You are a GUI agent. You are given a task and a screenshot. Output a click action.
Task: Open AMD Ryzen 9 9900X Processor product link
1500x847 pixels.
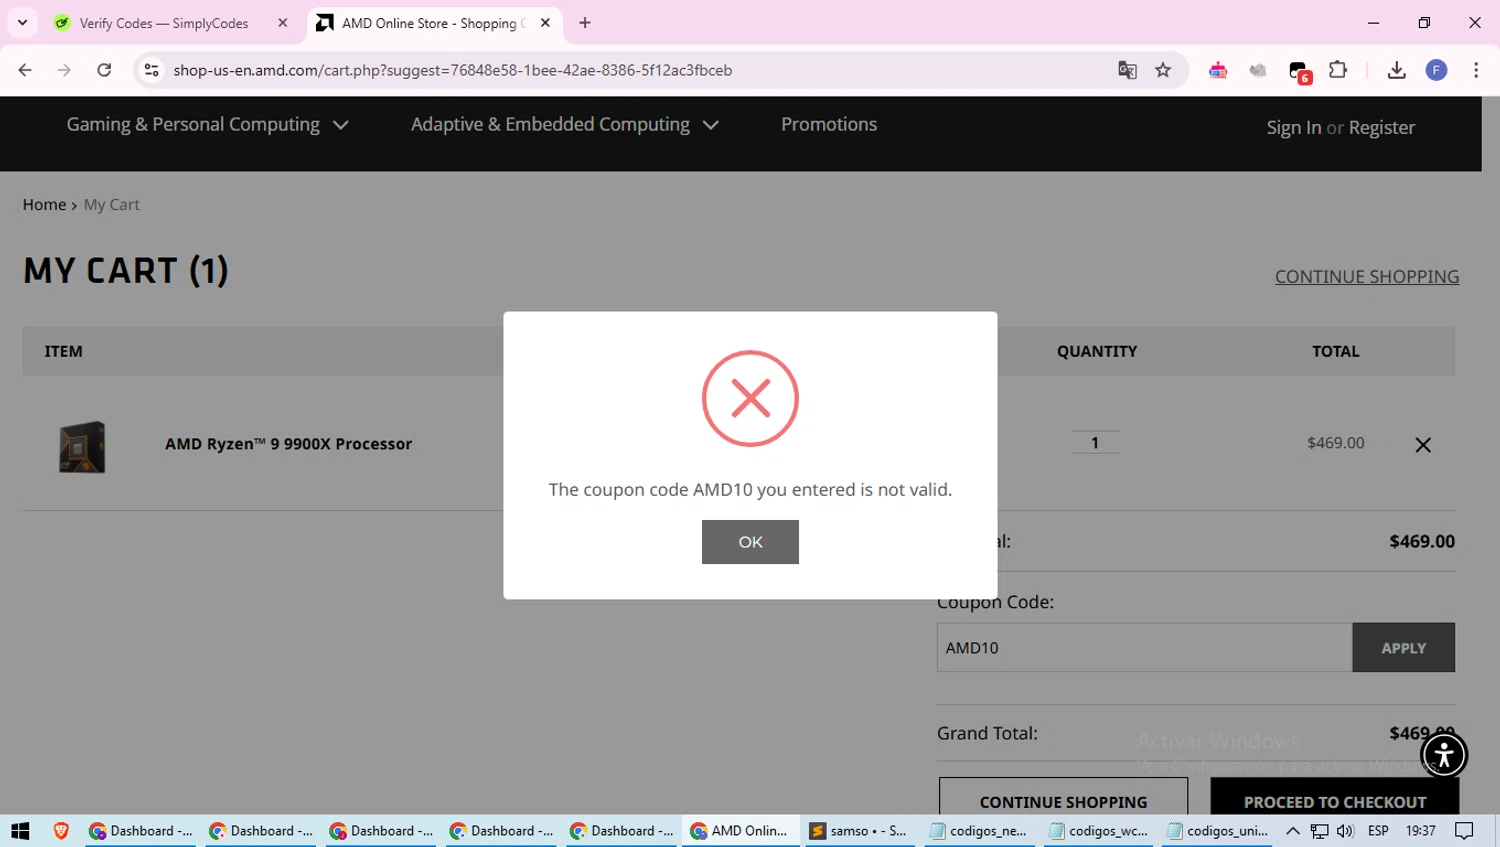[x=288, y=444]
